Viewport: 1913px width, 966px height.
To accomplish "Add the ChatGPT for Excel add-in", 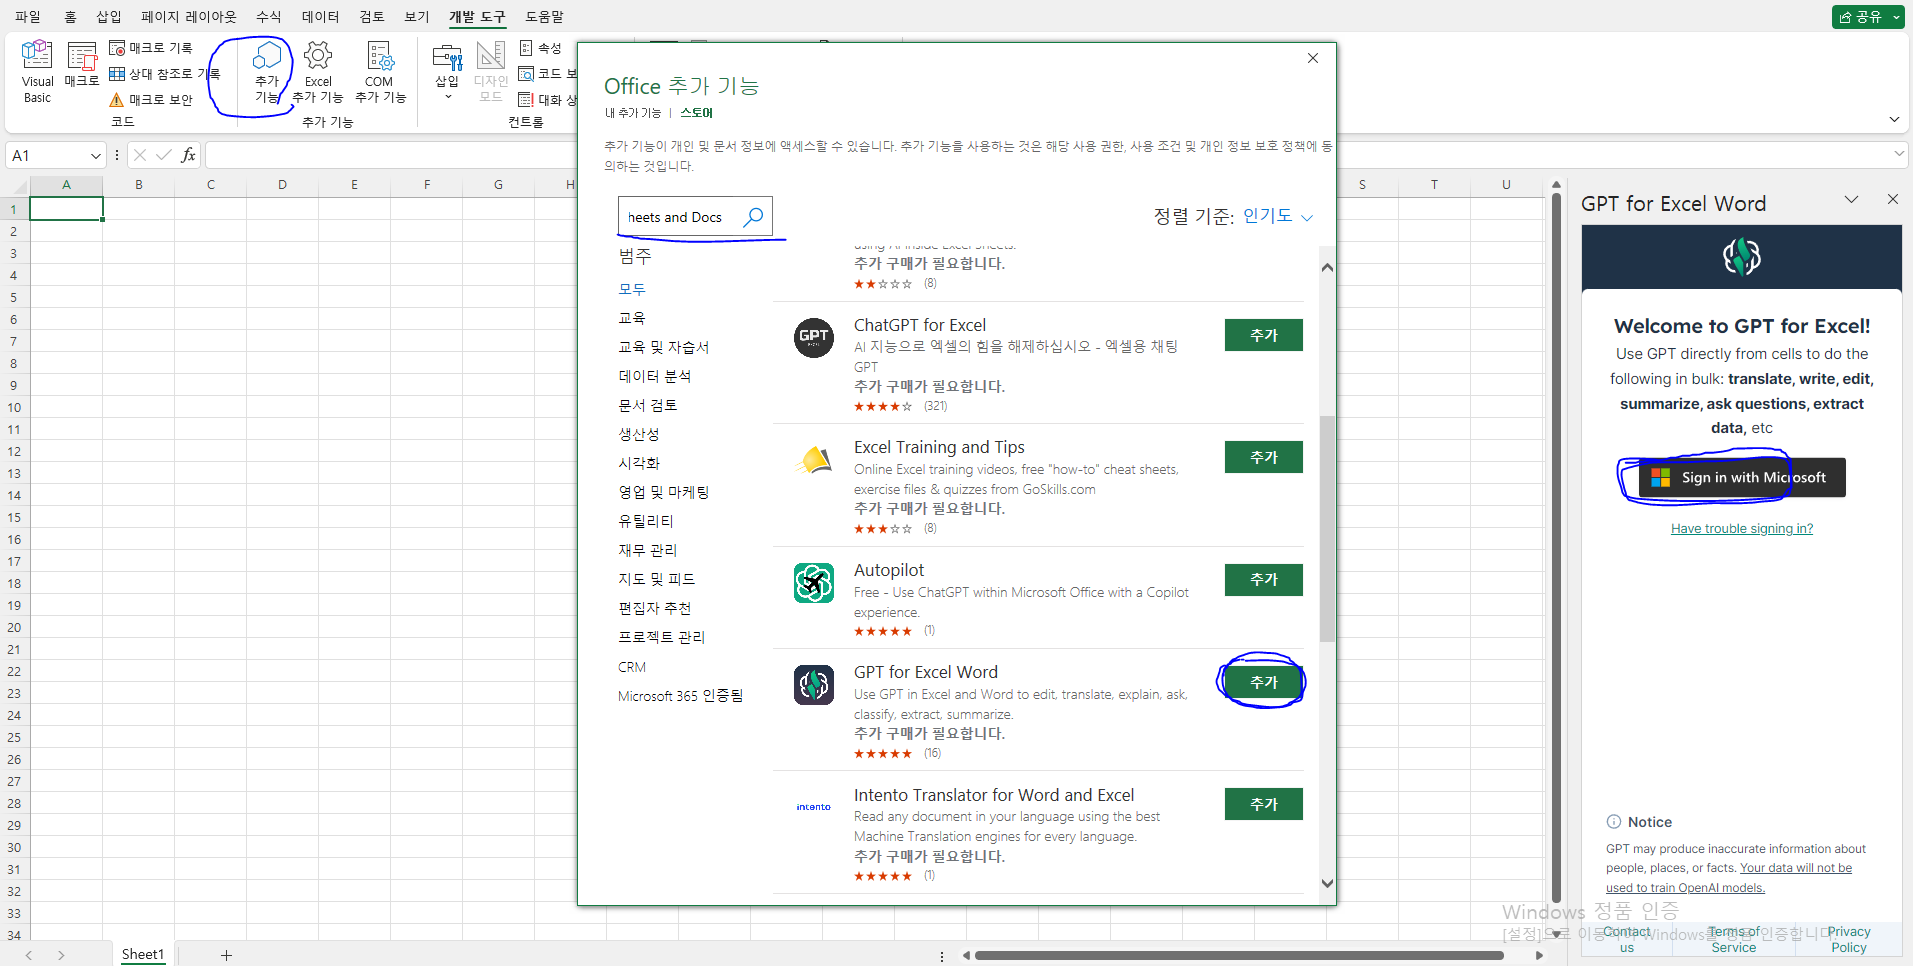I will click(x=1264, y=335).
